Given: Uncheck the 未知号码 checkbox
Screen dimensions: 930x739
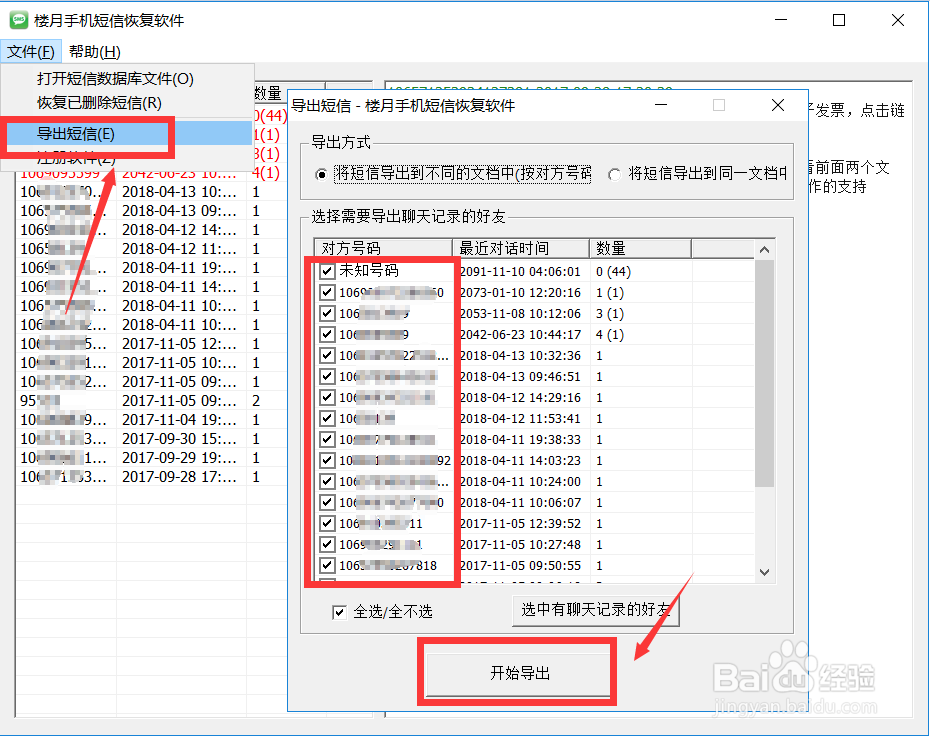Looking at the screenshot, I should point(327,272).
